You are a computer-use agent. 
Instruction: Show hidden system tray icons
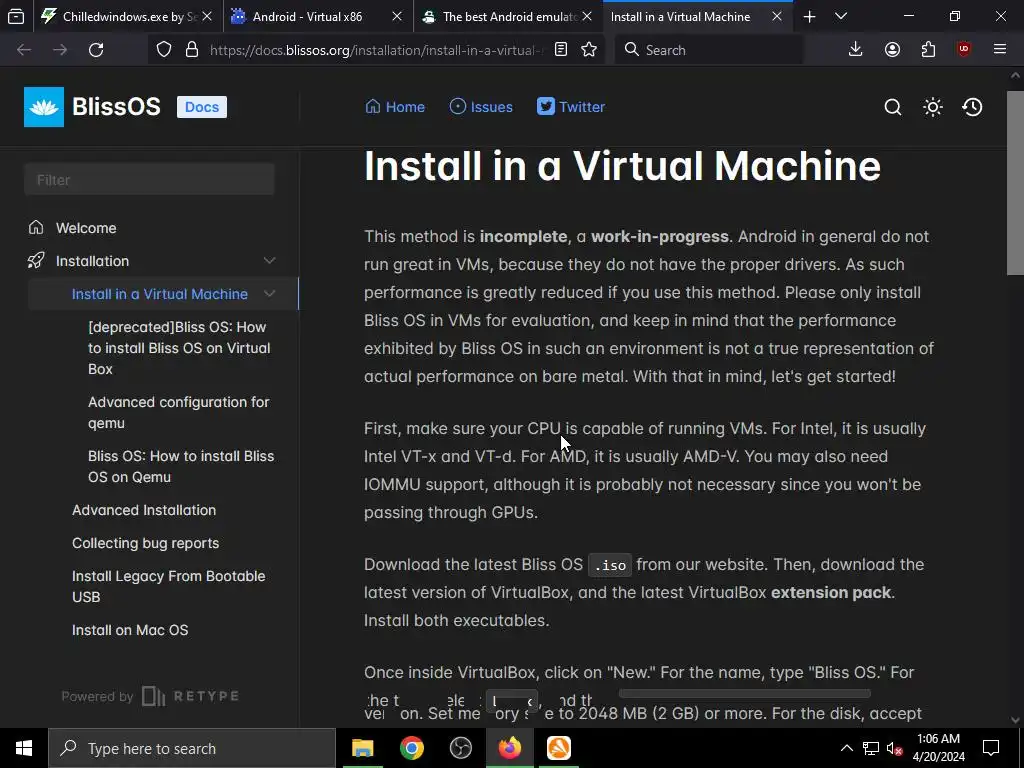(846, 748)
